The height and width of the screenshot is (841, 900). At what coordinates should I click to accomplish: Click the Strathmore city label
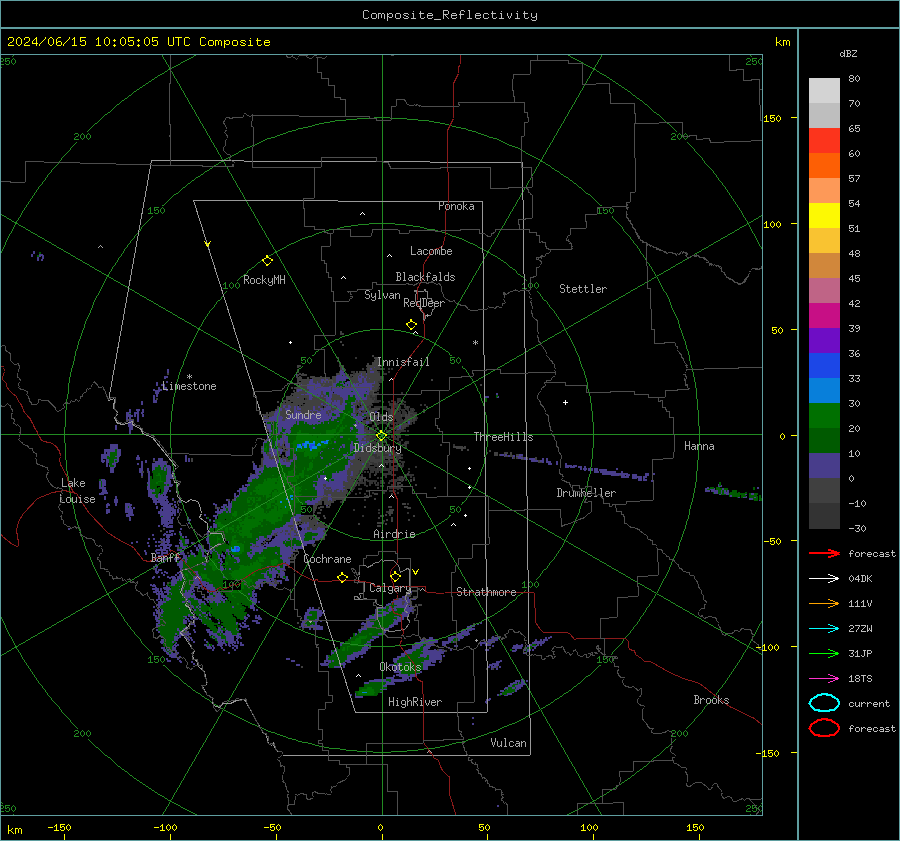pos(486,592)
